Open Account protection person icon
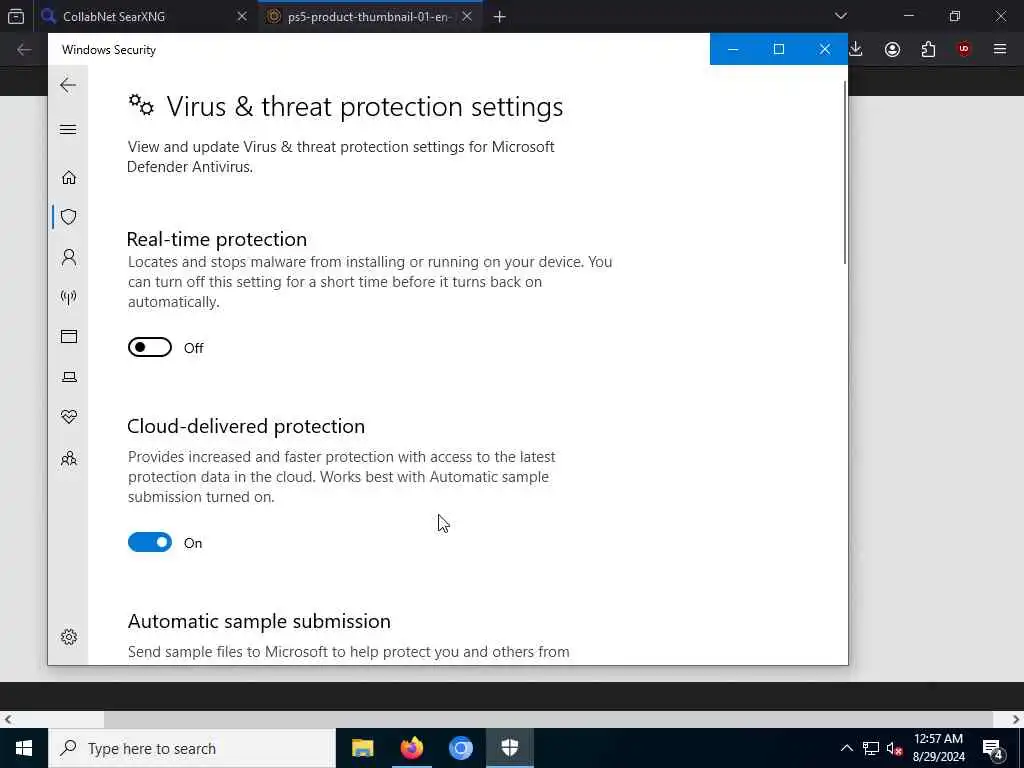 [69, 257]
